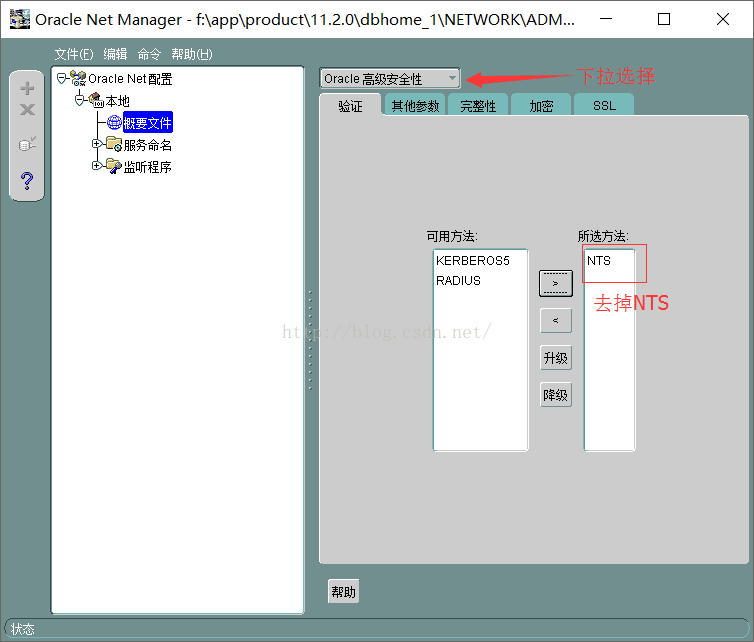The height and width of the screenshot is (642, 754).
Task: Select NTS in selected methods list
Action: coord(599,261)
